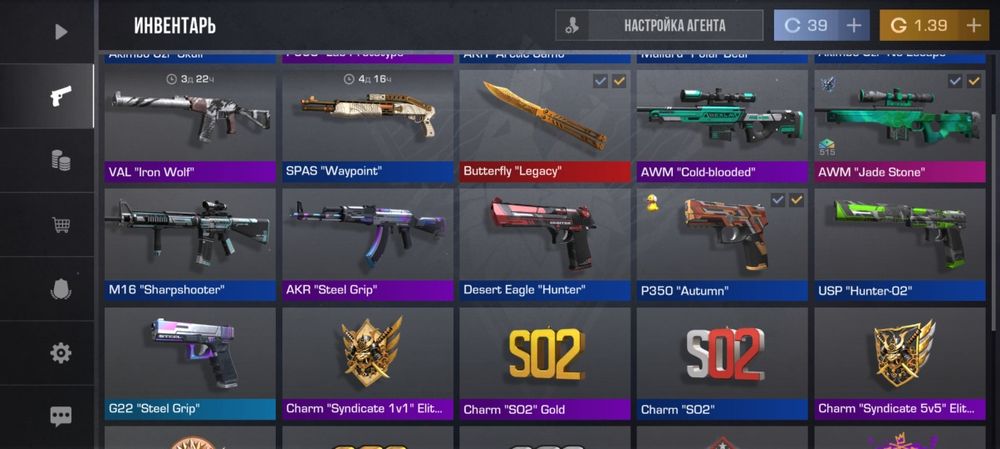Select the Desert Eagle "Hunter" item
The height and width of the screenshot is (449, 1000).
click(545, 244)
